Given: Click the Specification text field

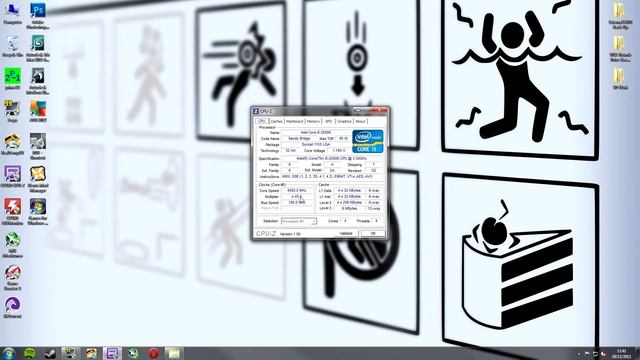Looking at the screenshot, I should 332,158.
